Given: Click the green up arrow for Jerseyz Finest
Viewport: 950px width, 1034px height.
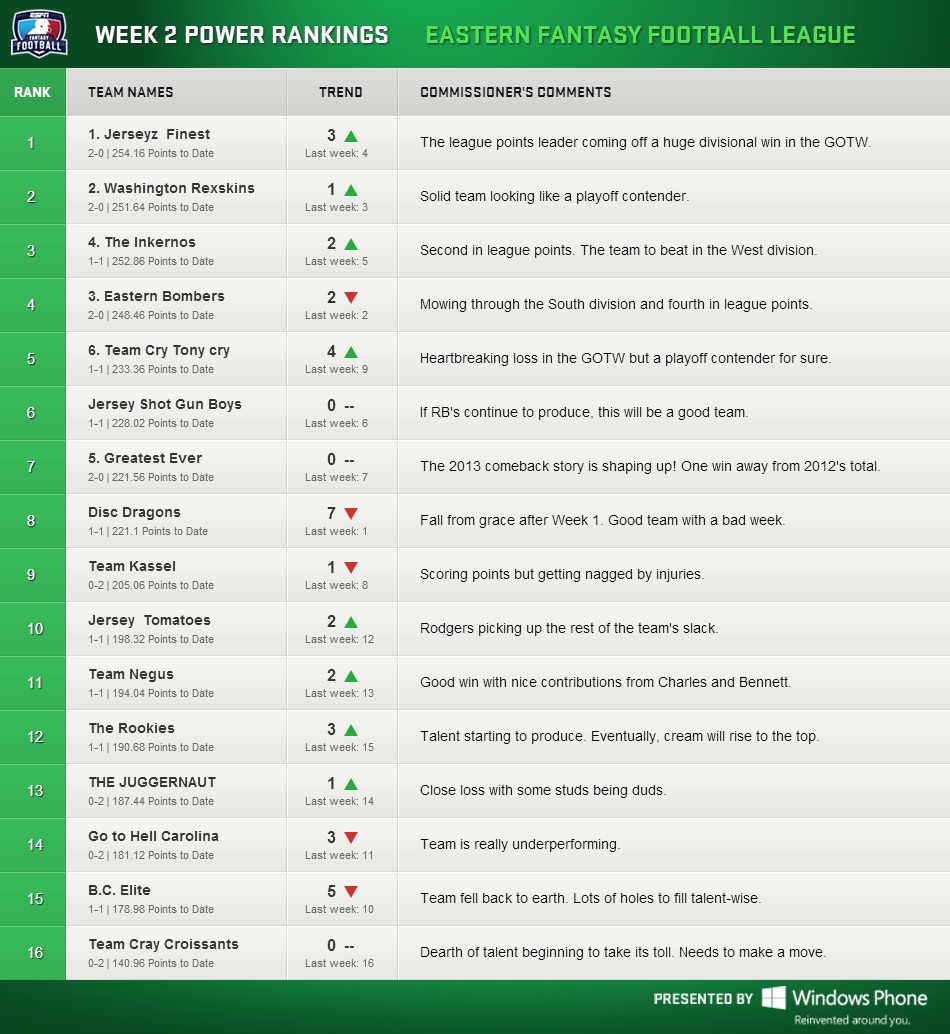Looking at the screenshot, I should (x=351, y=136).
